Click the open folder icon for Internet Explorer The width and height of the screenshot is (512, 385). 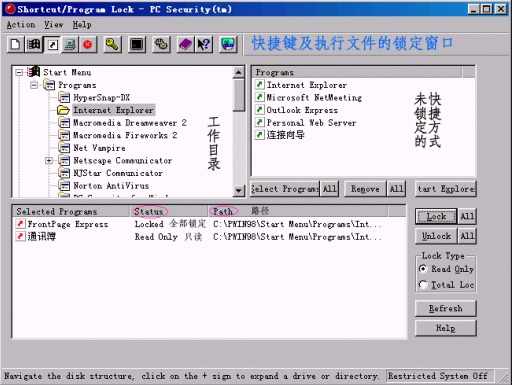(63, 110)
